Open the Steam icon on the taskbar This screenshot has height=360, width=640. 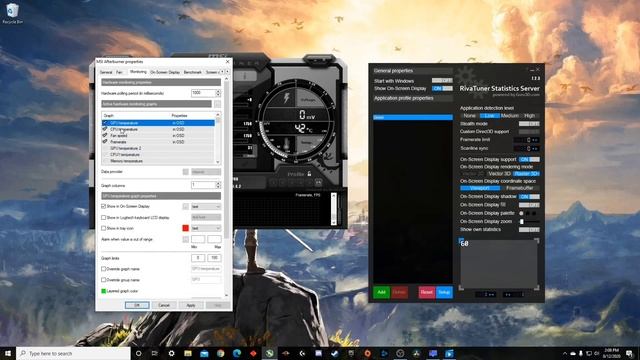[335, 353]
